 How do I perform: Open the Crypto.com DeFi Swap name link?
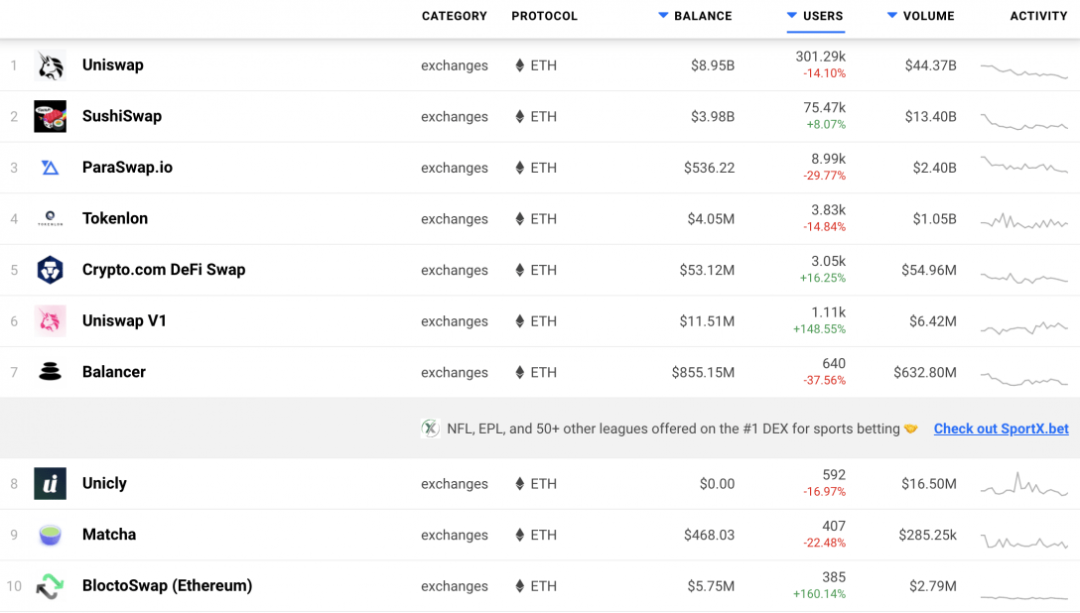[164, 269]
